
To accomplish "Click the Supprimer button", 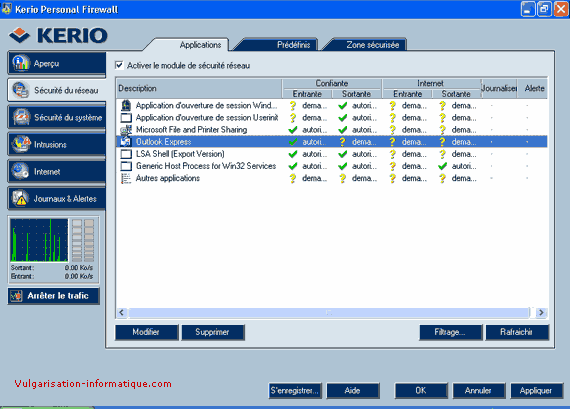I will click(213, 332).
